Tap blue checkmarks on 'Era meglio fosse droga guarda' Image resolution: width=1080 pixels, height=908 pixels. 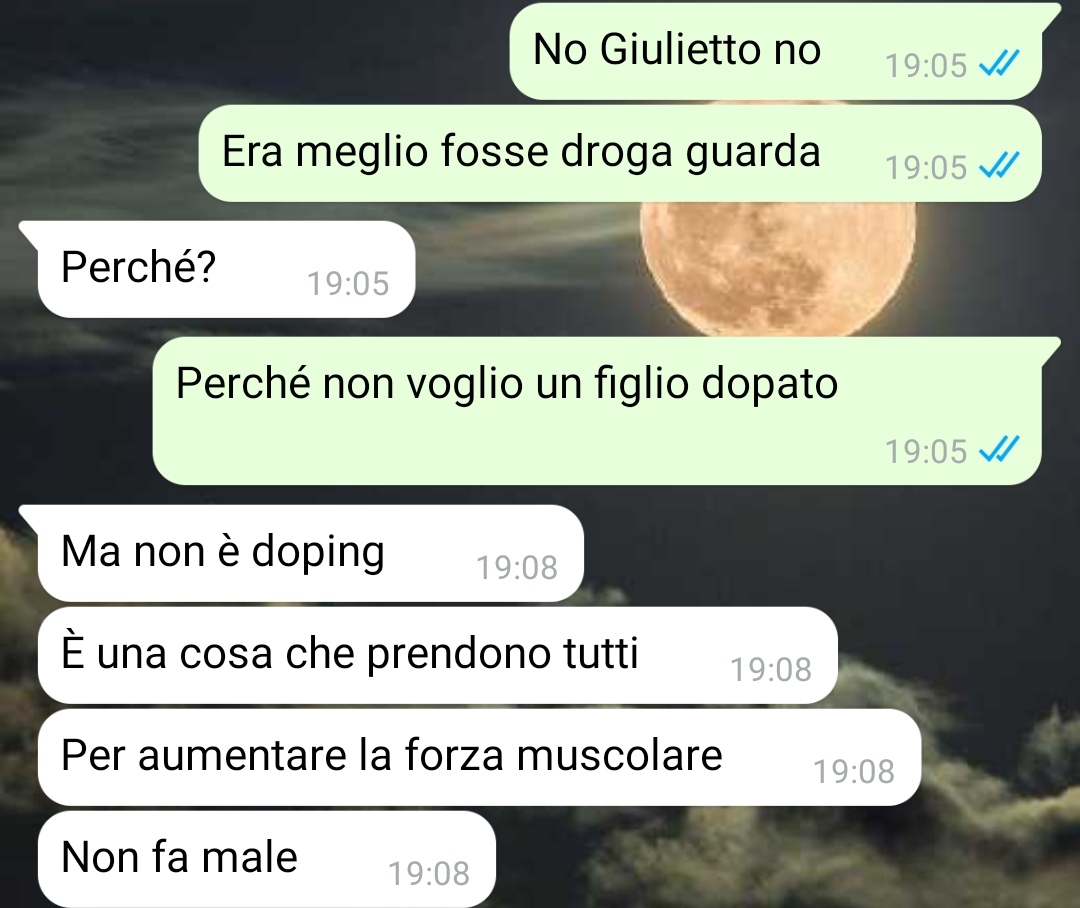[999, 166]
